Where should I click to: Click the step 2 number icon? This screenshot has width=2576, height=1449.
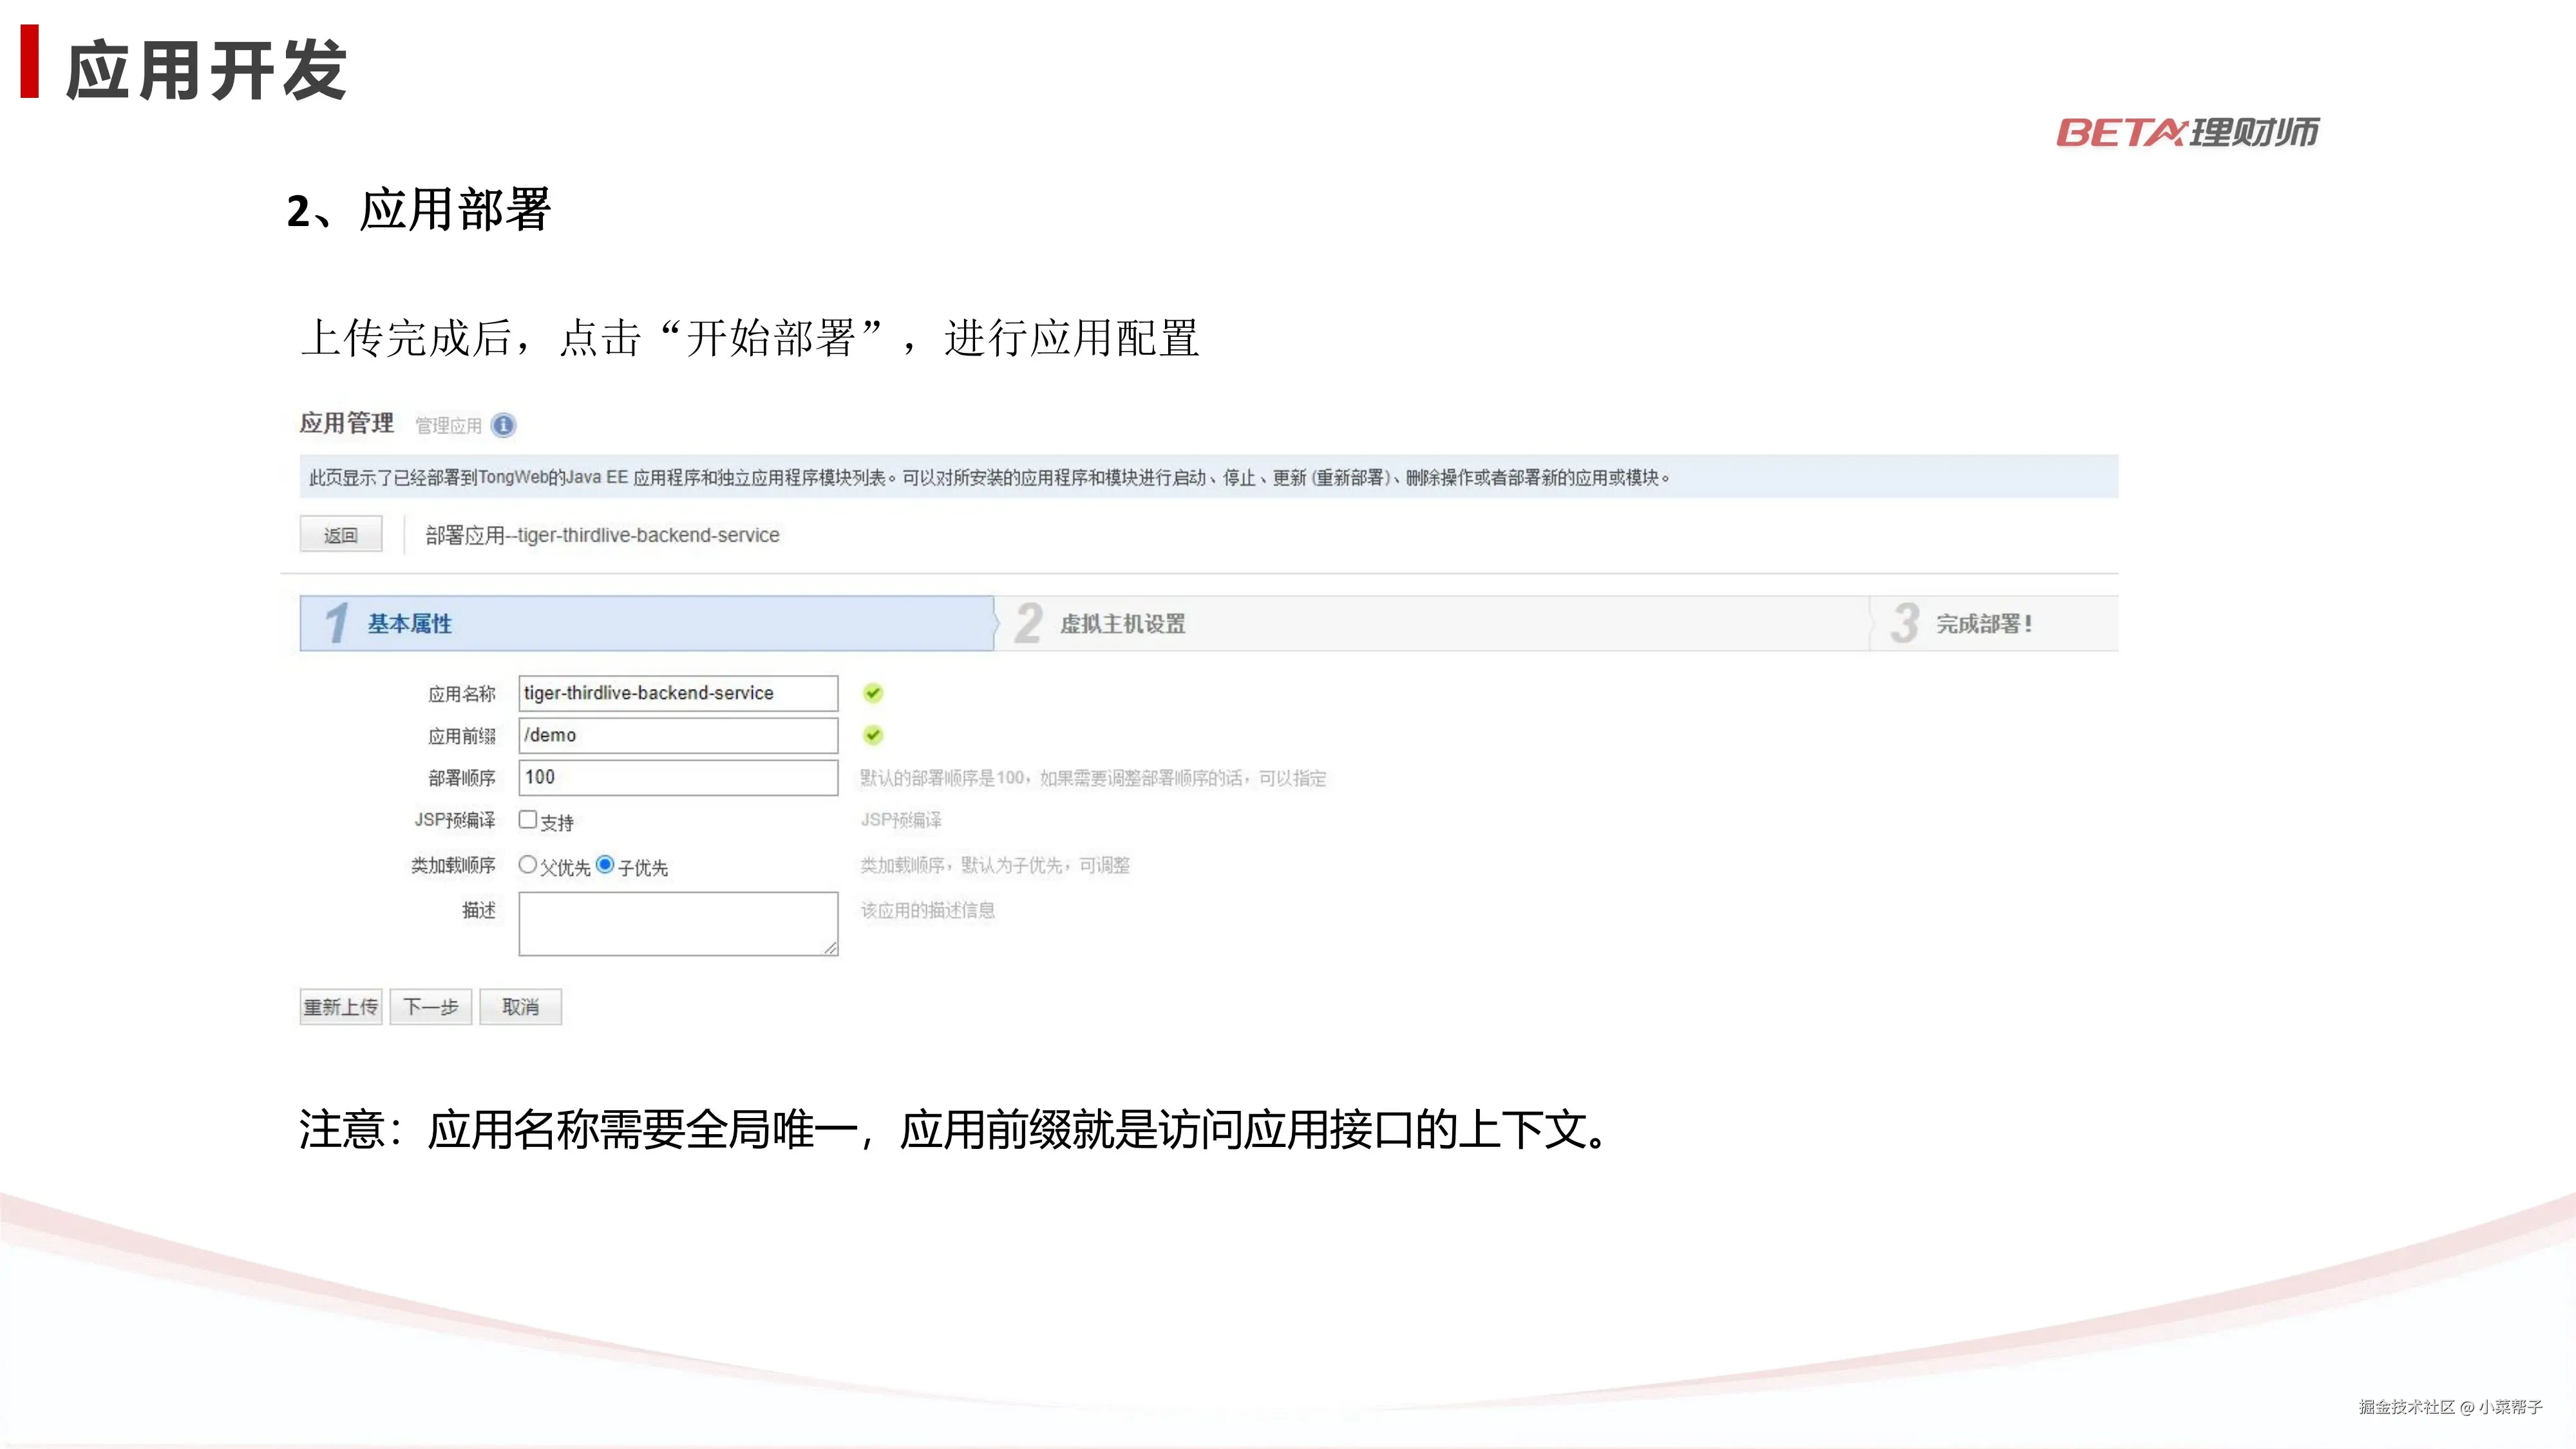click(1028, 623)
